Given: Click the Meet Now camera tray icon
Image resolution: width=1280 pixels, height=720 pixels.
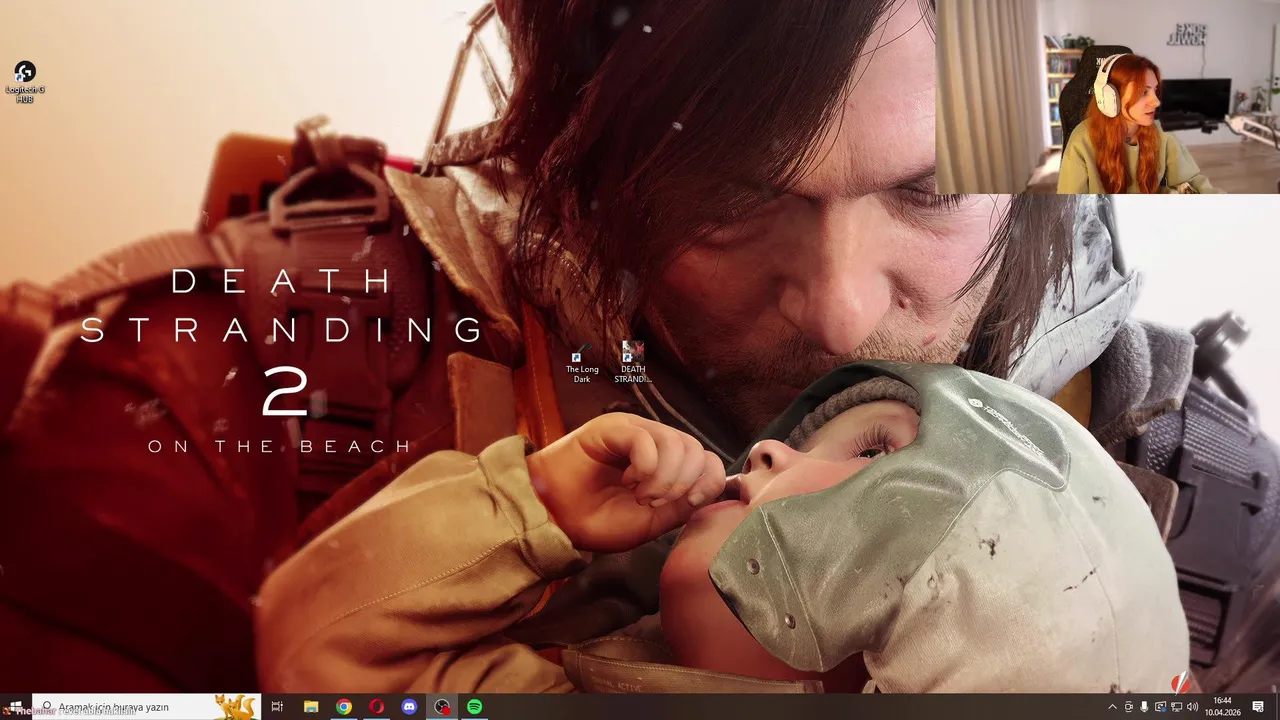Looking at the screenshot, I should [1129, 707].
